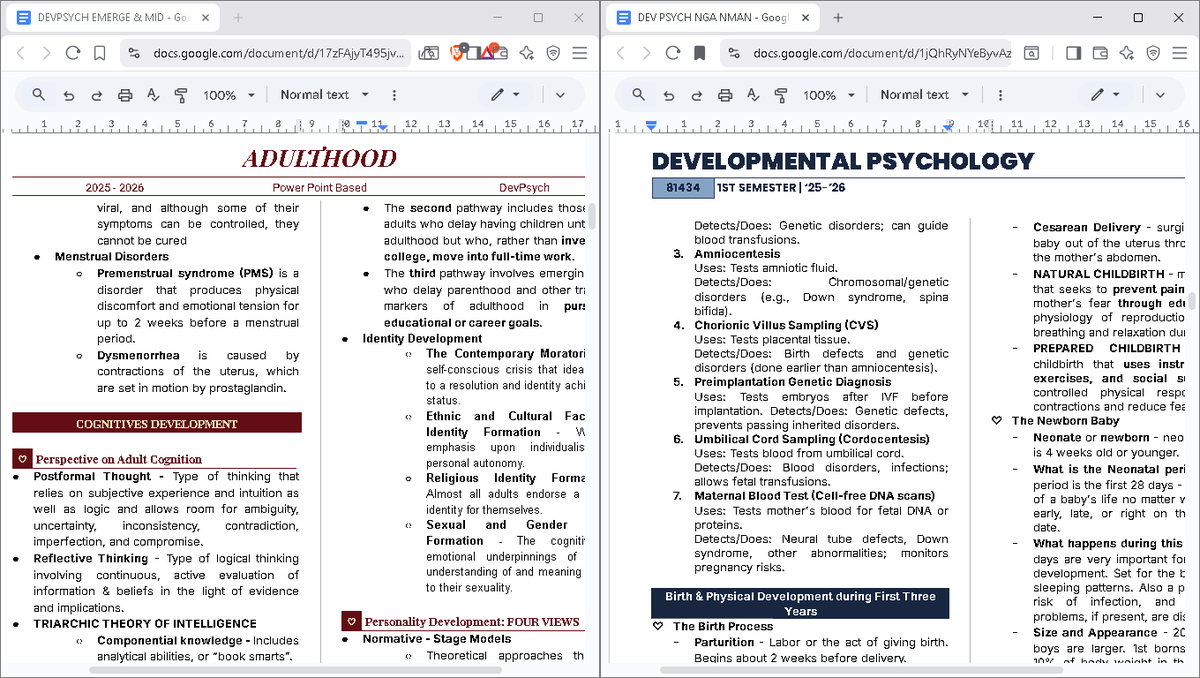Open Leo AI sparkle icon in right window
This screenshot has width=1200, height=678.
(x=1126, y=53)
